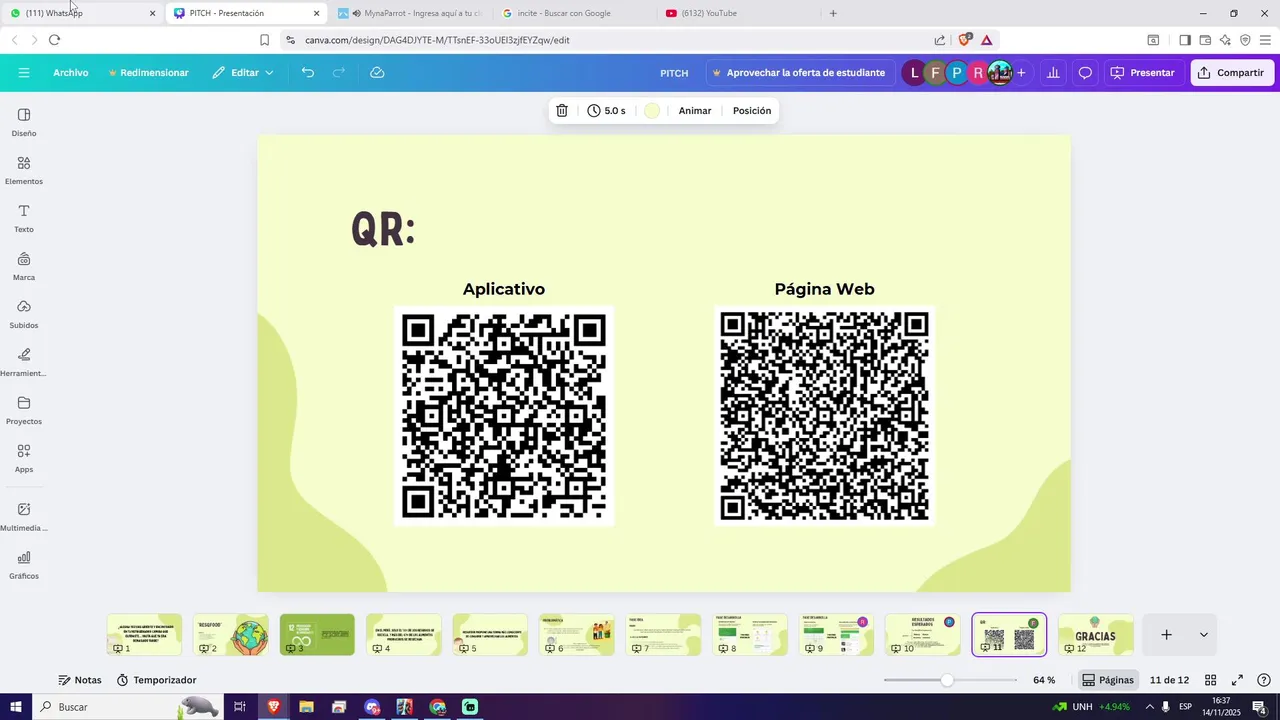
Task: Open the help question mark
Action: click(1263, 680)
